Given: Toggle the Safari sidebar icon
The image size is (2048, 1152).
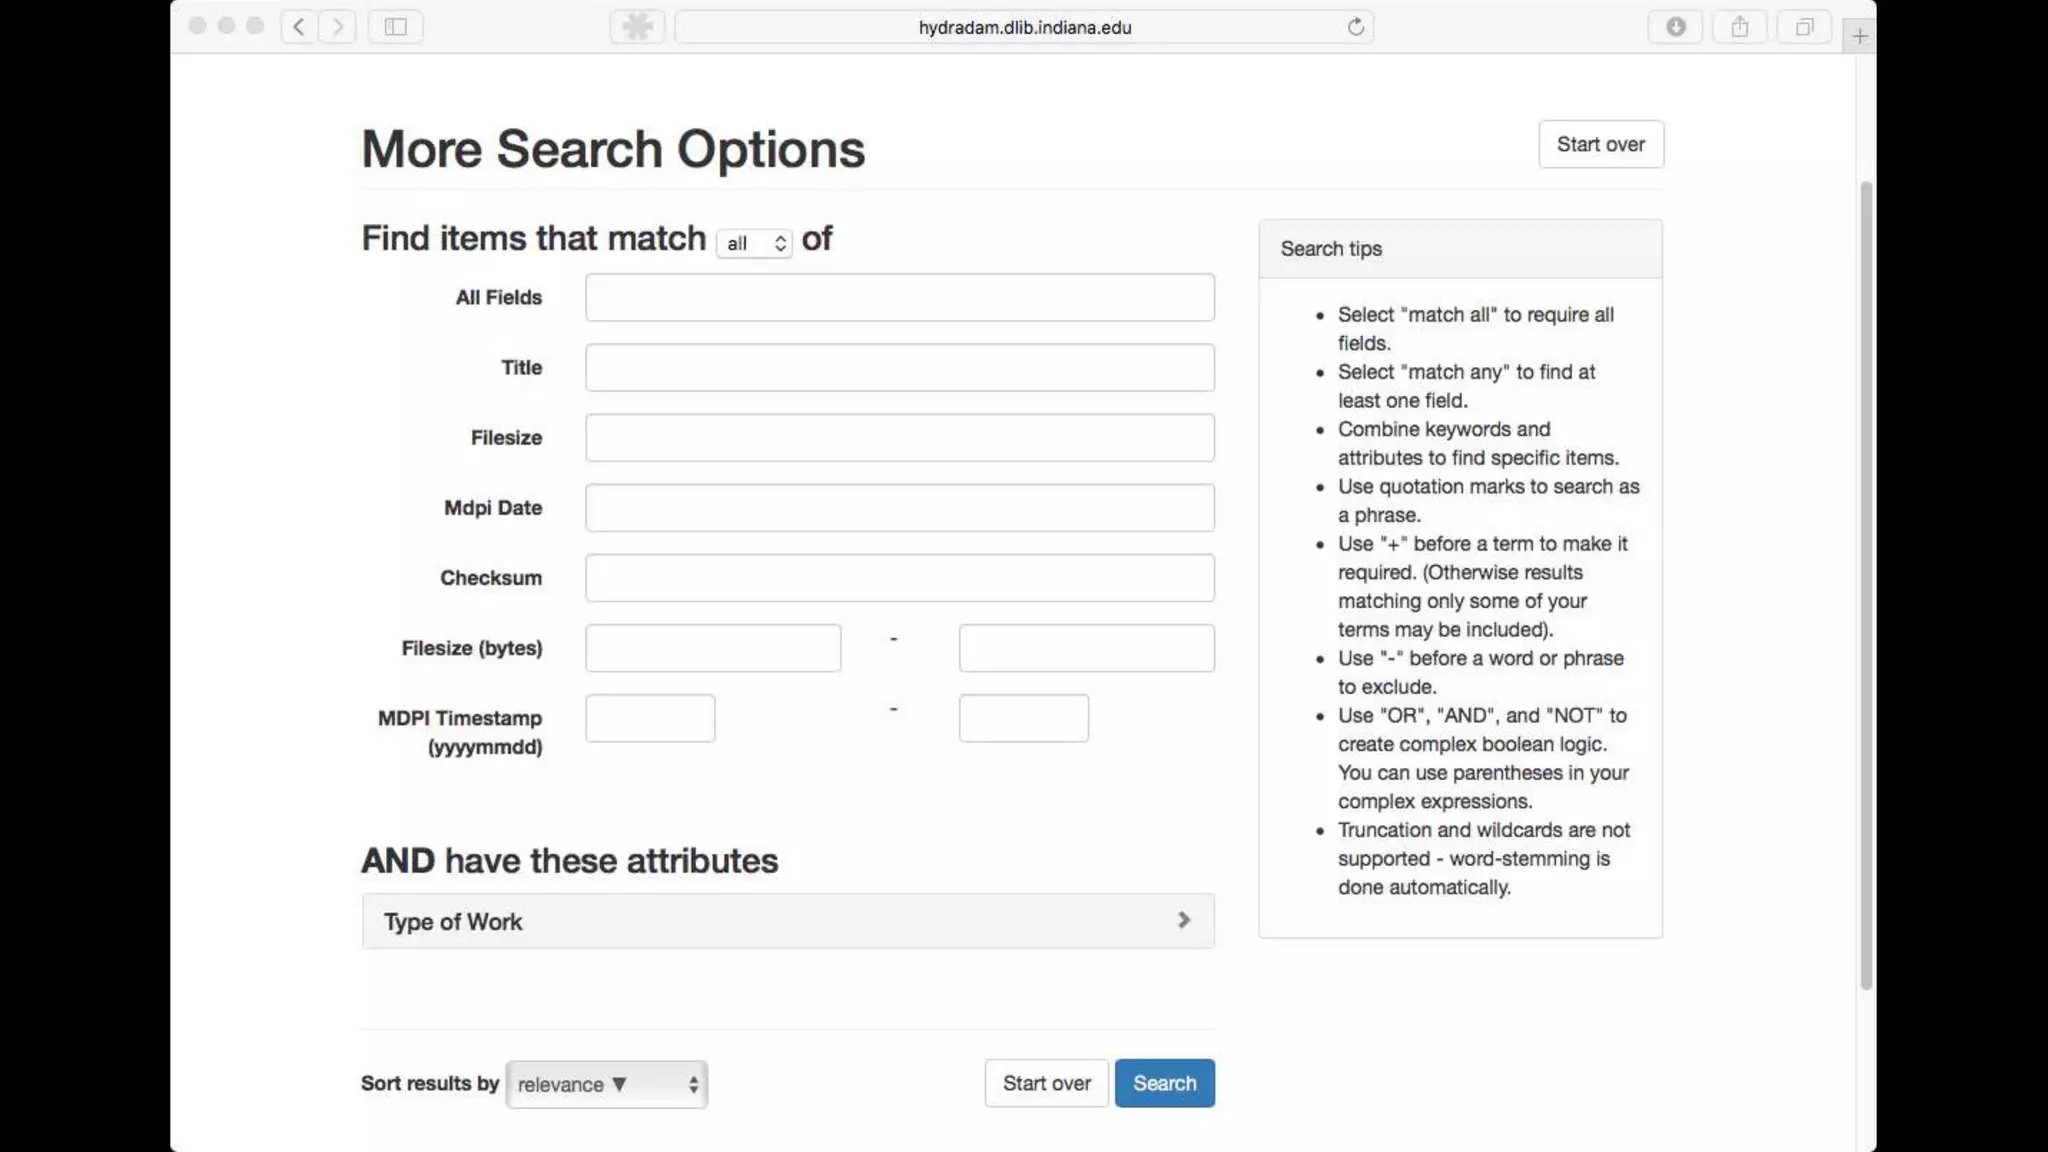Looking at the screenshot, I should pyautogui.click(x=396, y=27).
